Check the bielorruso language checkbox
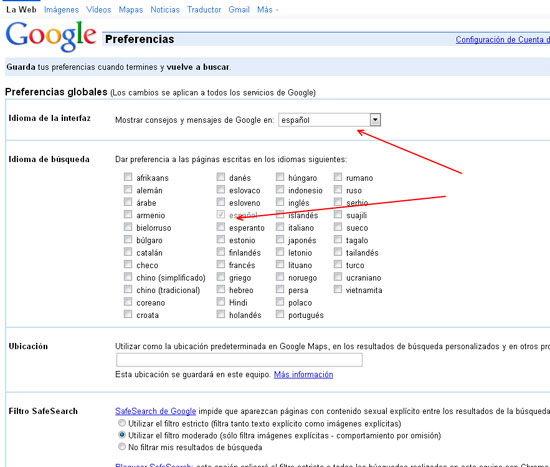 [128, 227]
